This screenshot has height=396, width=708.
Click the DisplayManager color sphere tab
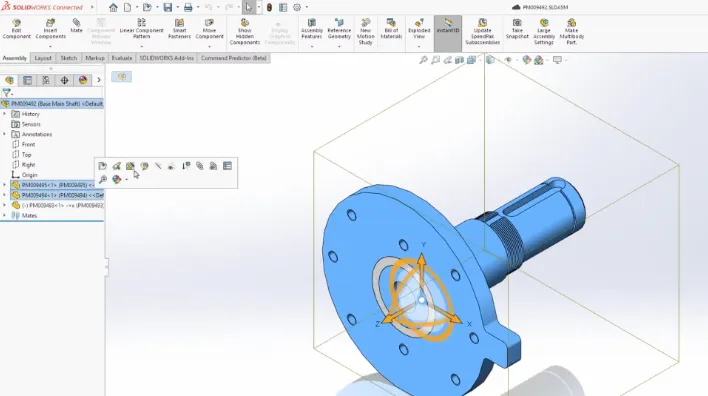[x=83, y=80]
